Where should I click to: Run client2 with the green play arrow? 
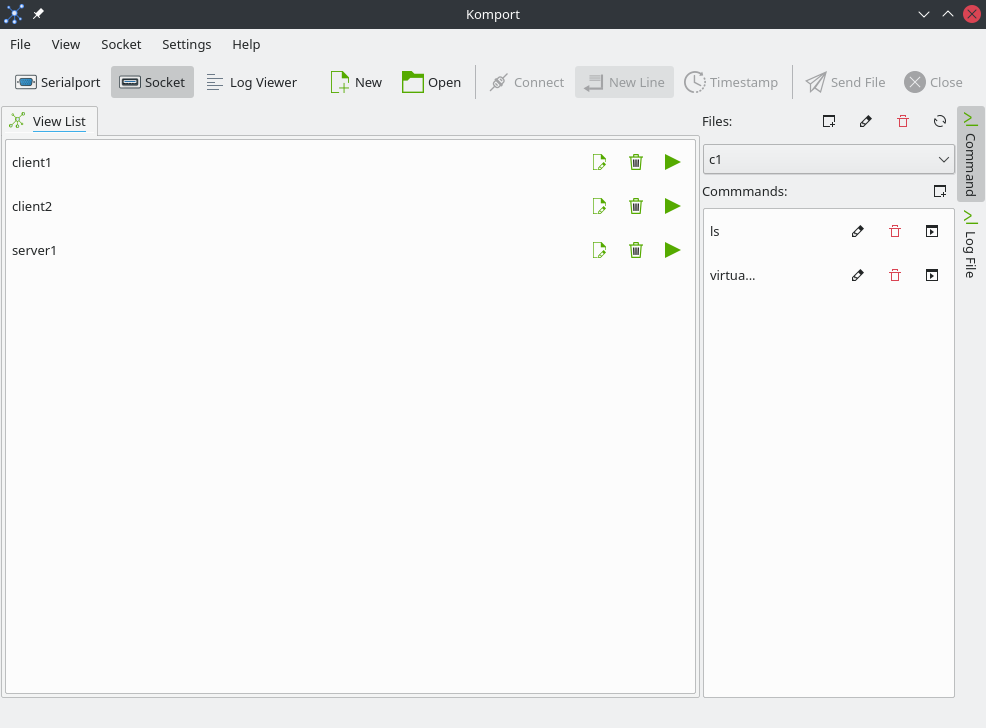coord(672,206)
